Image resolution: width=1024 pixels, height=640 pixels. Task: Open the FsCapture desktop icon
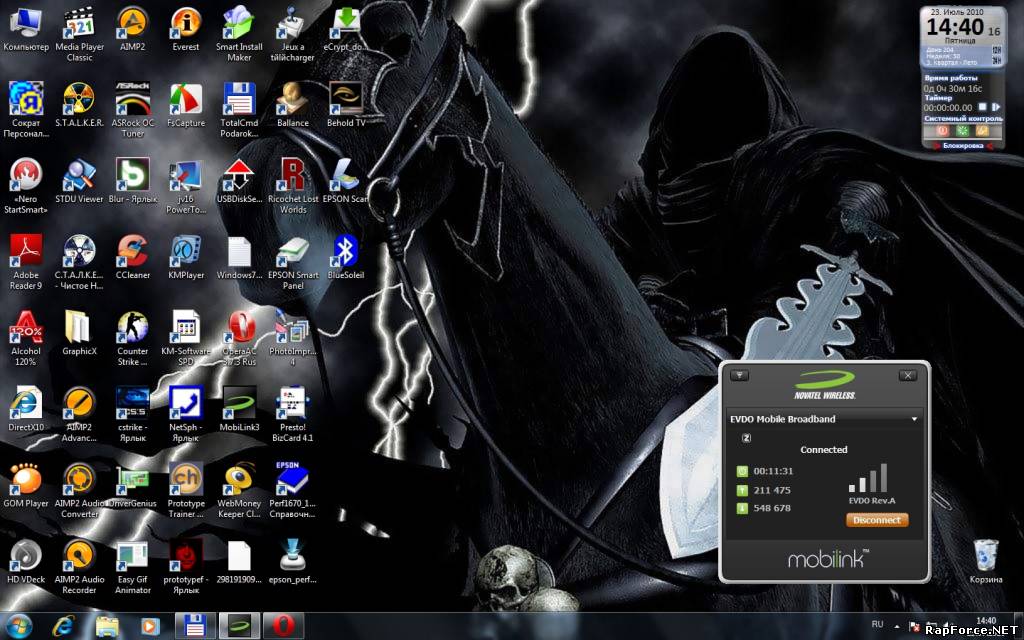click(x=185, y=105)
